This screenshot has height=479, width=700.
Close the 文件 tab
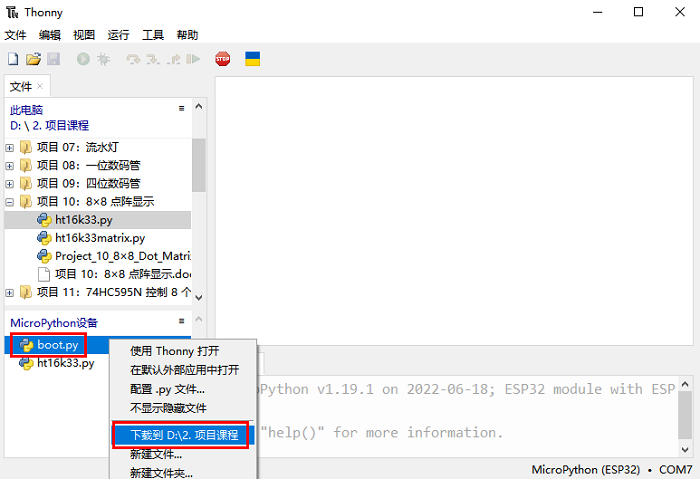coord(40,86)
